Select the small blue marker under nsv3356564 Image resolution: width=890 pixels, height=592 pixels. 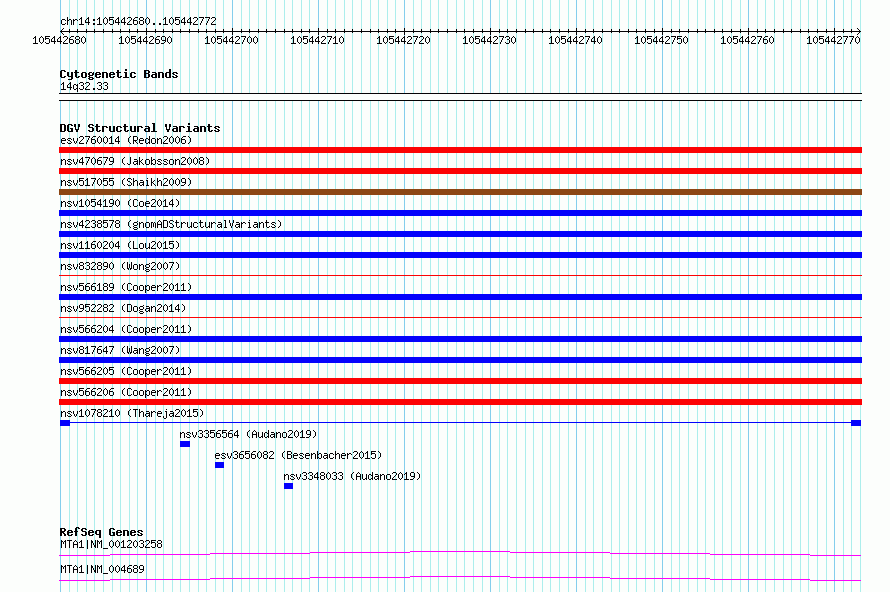click(185, 444)
